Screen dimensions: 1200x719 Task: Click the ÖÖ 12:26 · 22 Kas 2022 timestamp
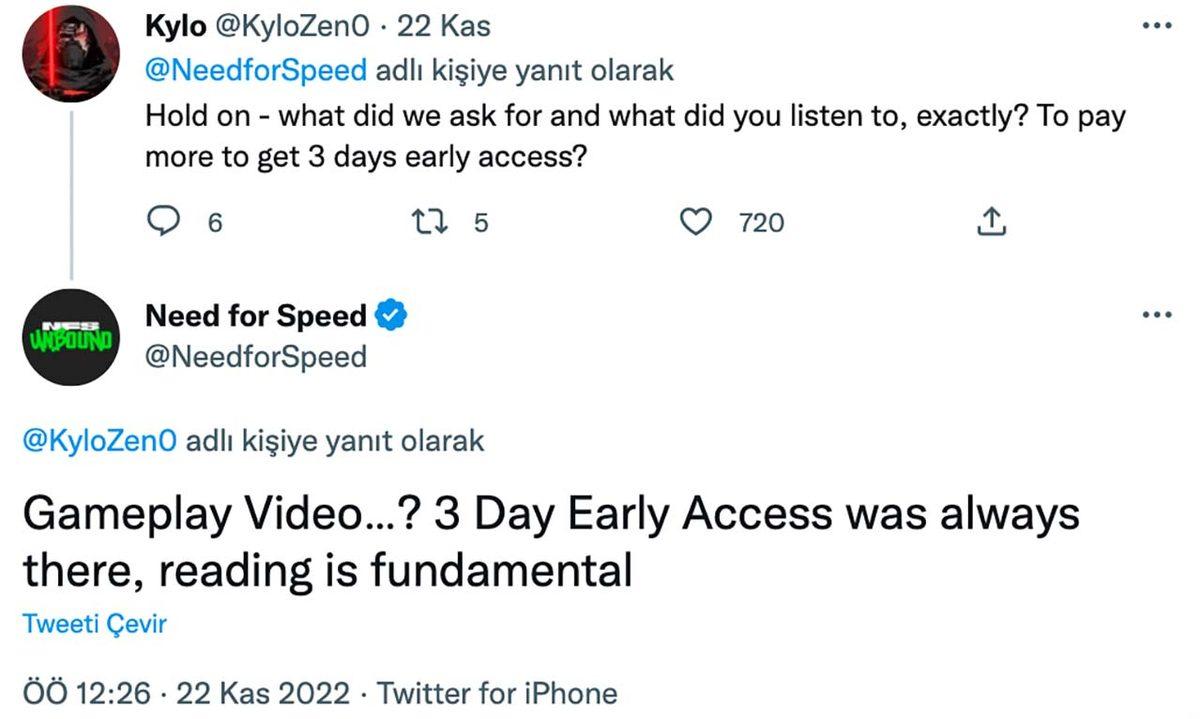(185, 693)
